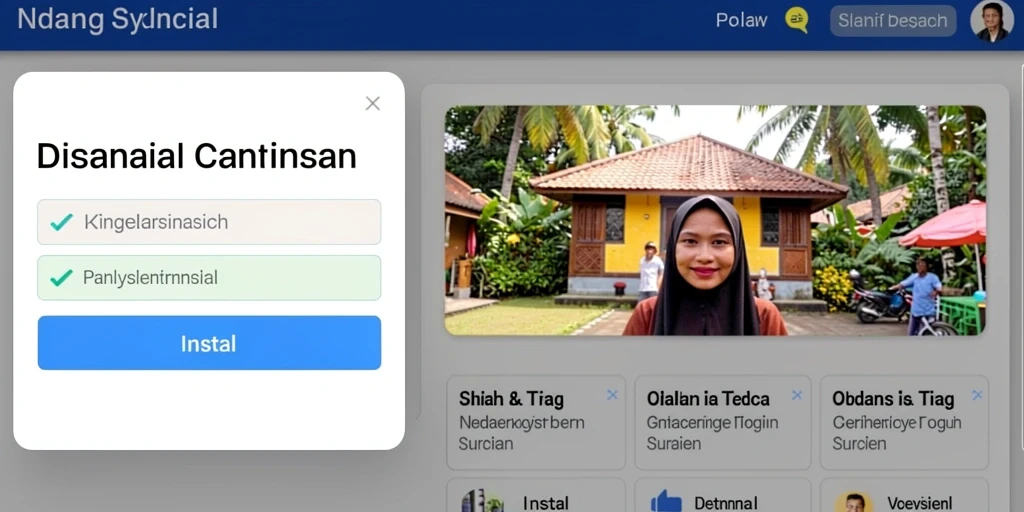
Task: Open the woman's house photo
Action: pos(715,220)
